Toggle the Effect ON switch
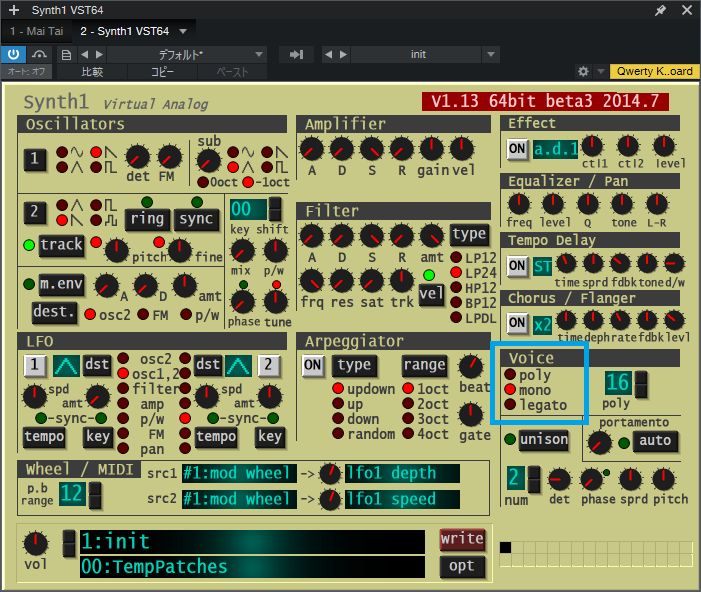Image resolution: width=701 pixels, height=592 pixels. [x=516, y=149]
